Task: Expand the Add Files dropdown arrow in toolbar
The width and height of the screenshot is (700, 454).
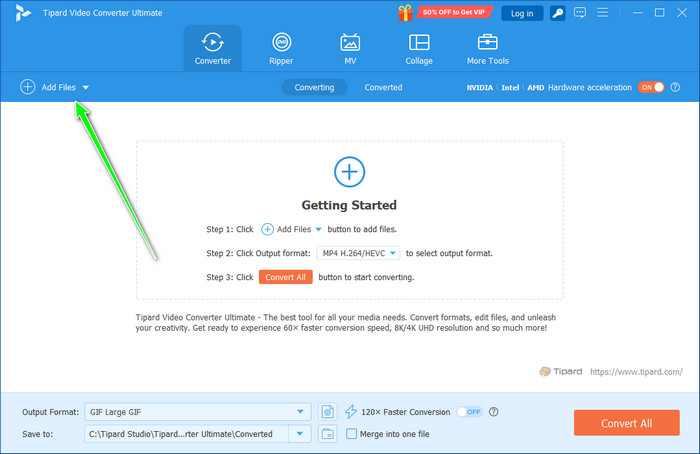Action: click(x=86, y=87)
